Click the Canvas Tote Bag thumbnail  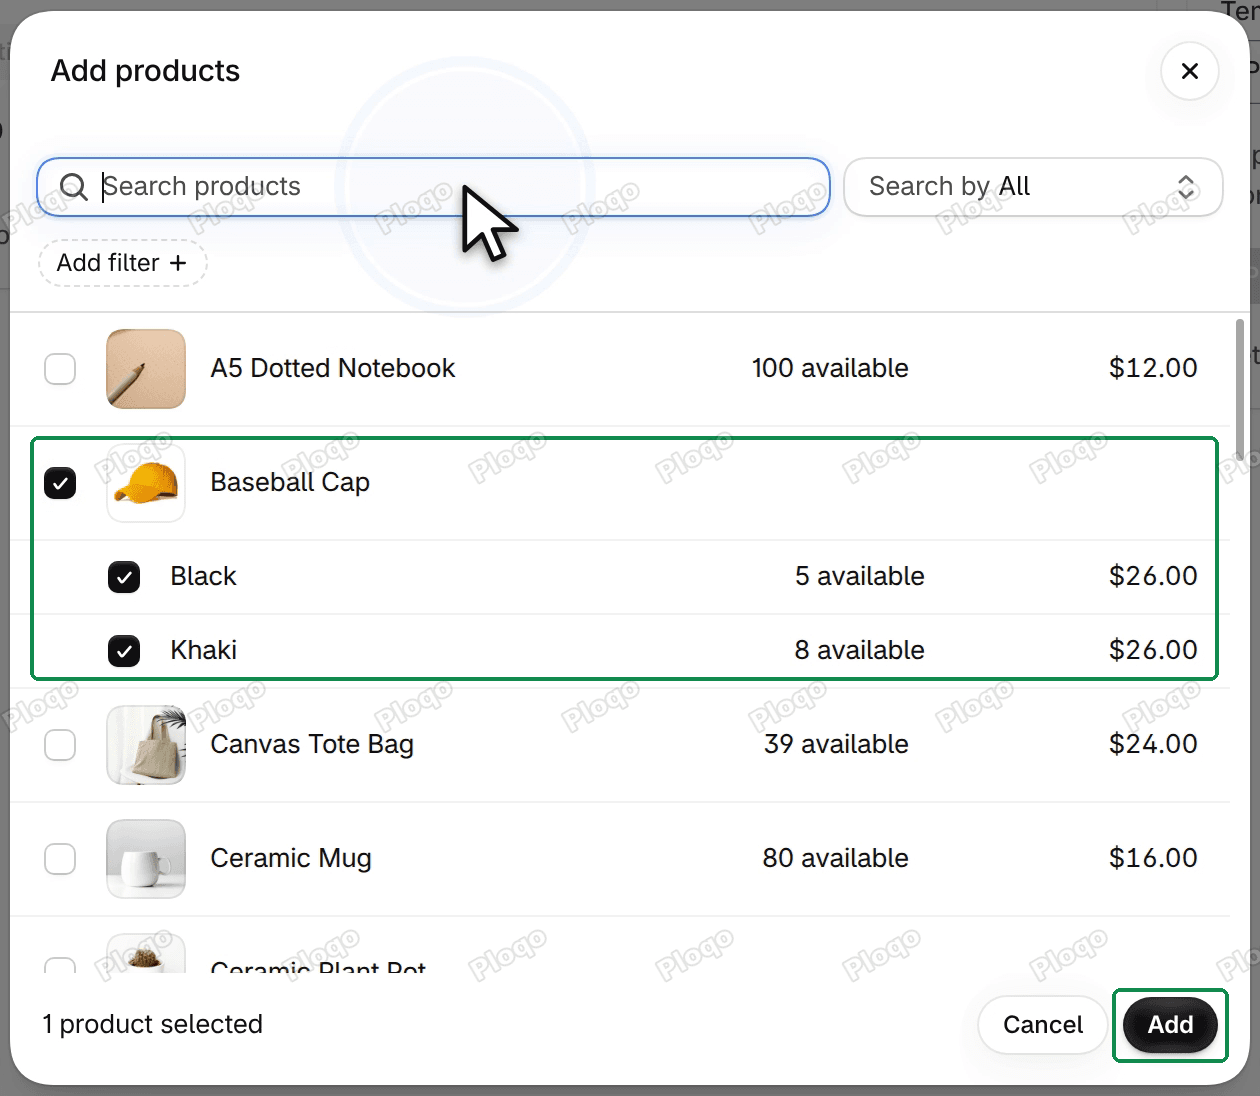pyautogui.click(x=146, y=745)
